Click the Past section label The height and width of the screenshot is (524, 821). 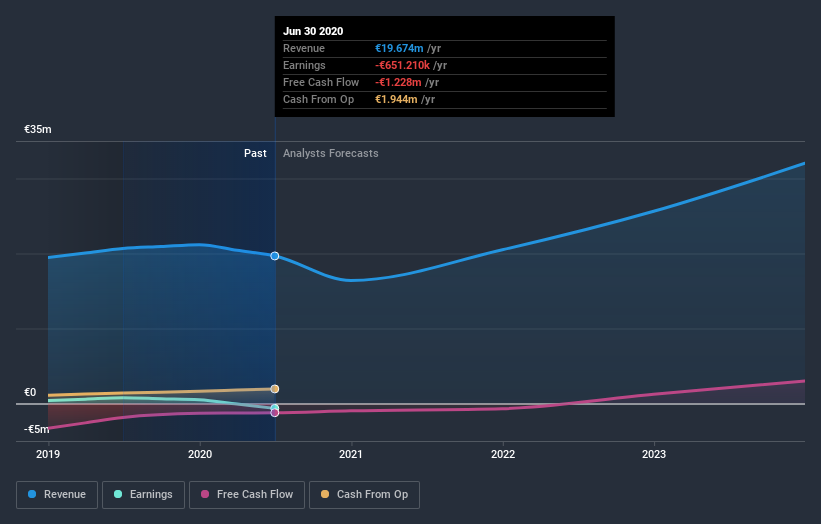point(255,153)
